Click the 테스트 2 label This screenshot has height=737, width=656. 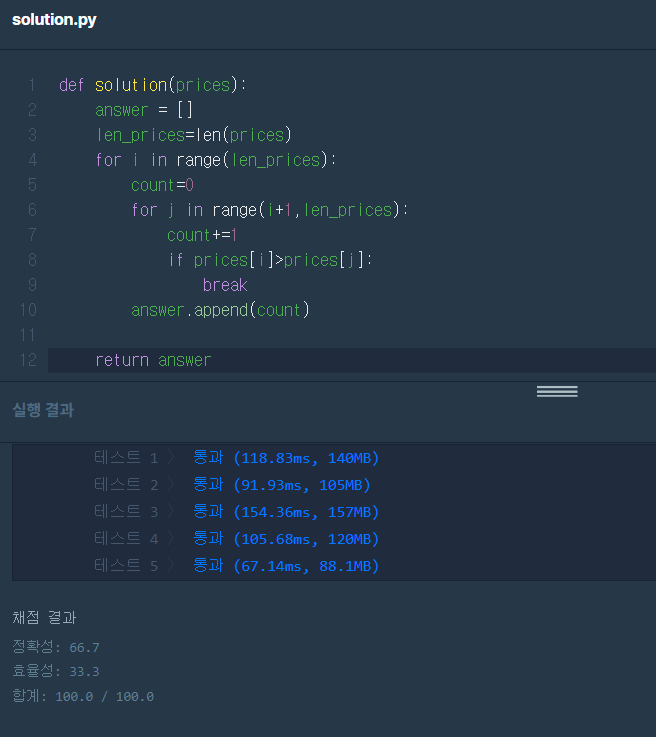(126, 485)
